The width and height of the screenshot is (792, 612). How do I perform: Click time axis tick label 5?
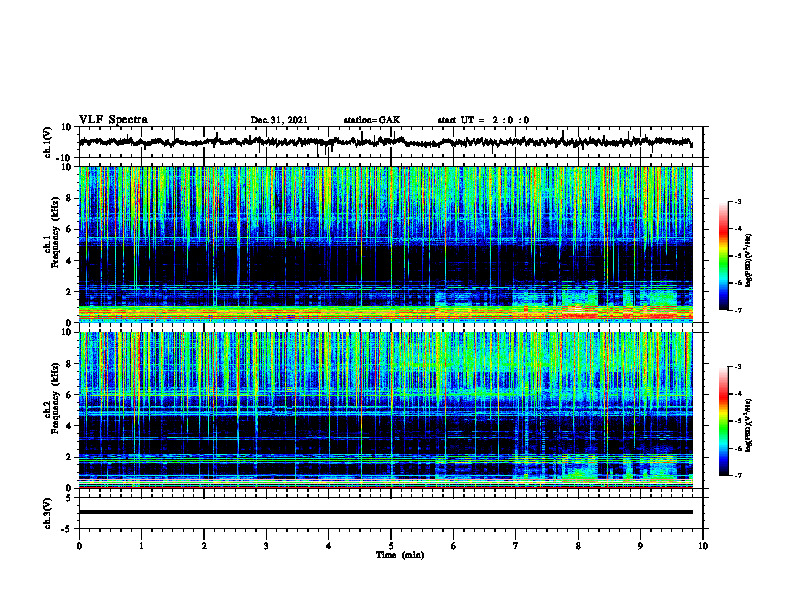[x=391, y=546]
